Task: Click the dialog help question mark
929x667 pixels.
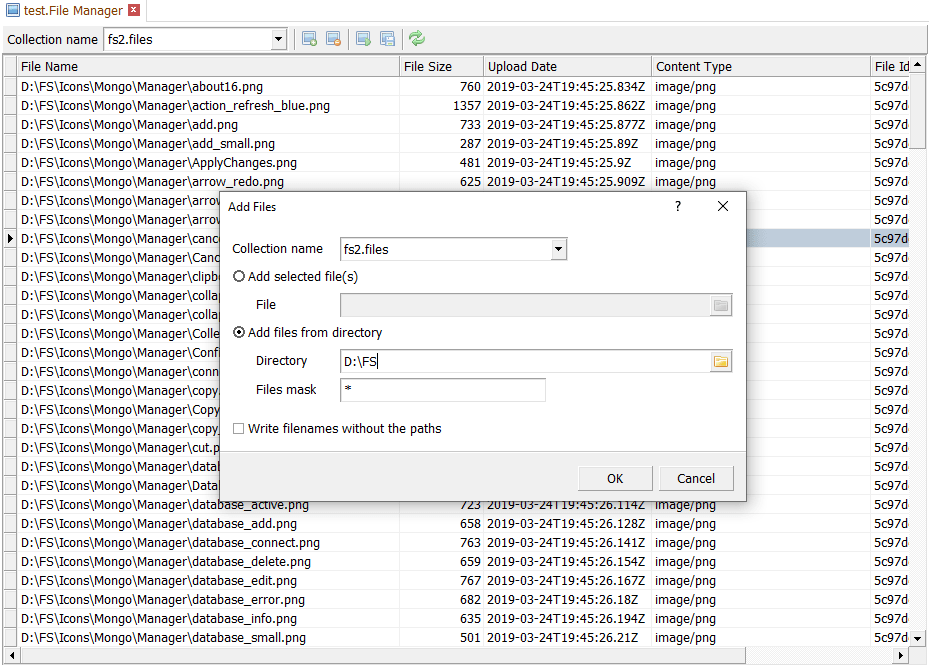Action: pyautogui.click(x=678, y=206)
